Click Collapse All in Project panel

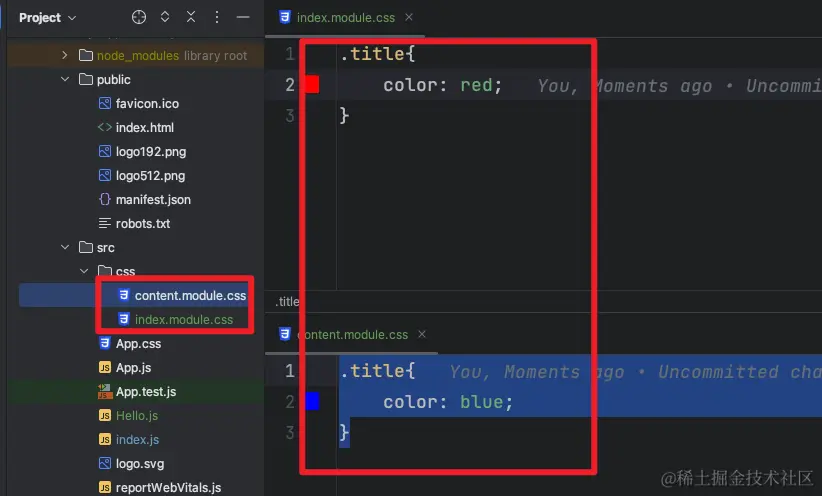(x=191, y=17)
